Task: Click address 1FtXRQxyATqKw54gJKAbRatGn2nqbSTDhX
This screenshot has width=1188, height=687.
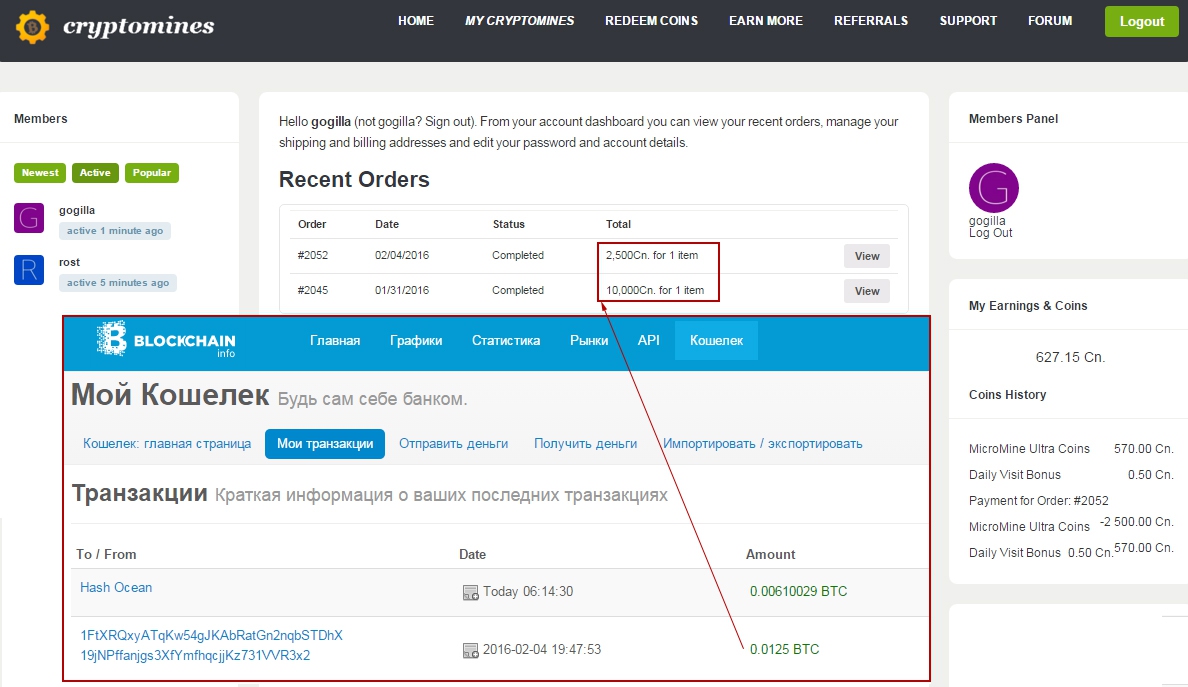Action: (x=211, y=635)
